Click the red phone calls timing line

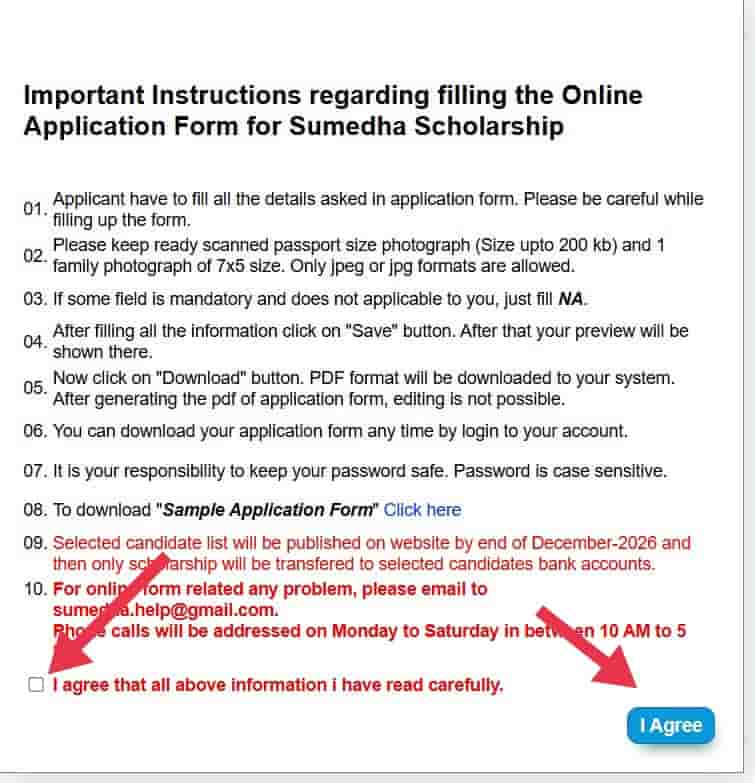tap(370, 631)
